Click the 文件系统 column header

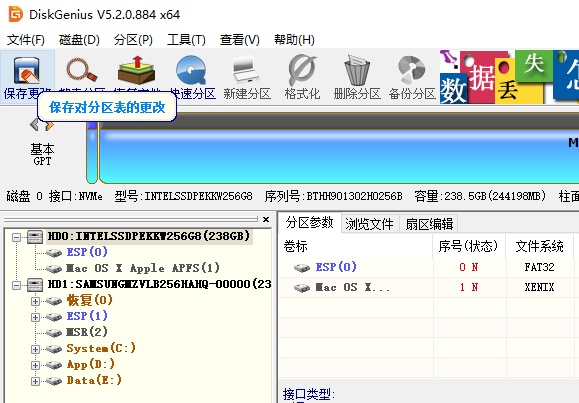click(539, 246)
